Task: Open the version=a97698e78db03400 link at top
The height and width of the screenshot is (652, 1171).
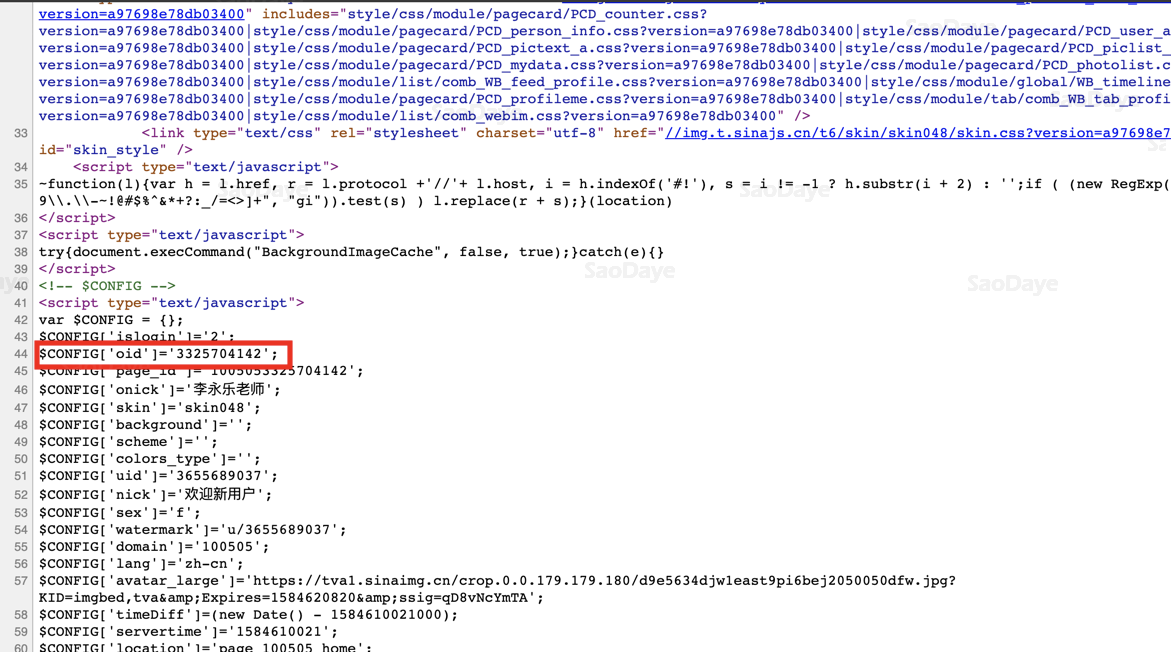Action: click(141, 14)
